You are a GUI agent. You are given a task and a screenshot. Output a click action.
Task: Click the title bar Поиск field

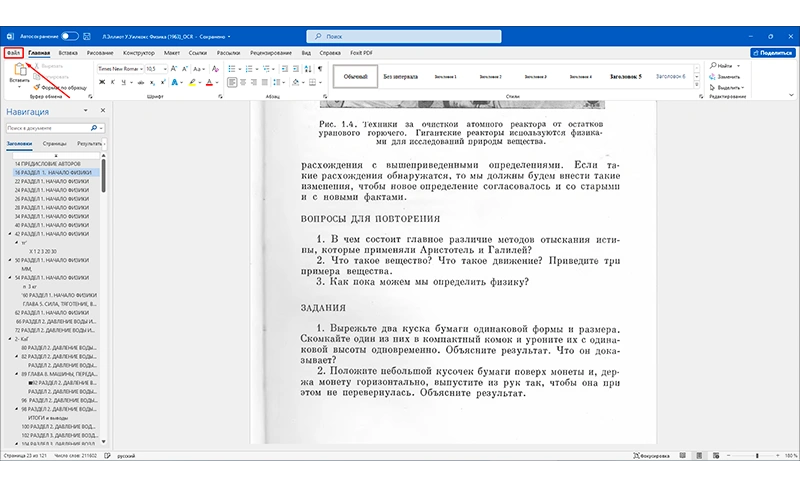pyautogui.click(x=404, y=36)
